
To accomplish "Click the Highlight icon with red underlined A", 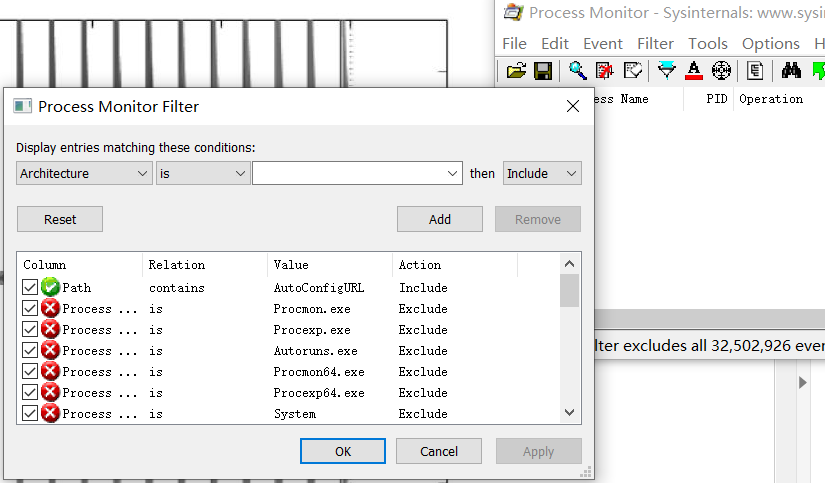I will [x=694, y=71].
